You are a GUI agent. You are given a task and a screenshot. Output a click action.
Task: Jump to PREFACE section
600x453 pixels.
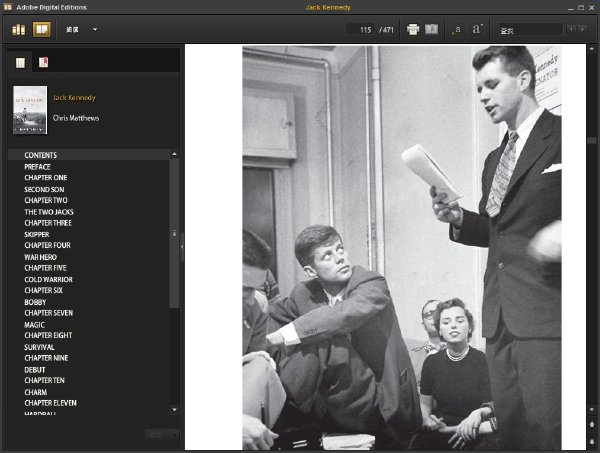pos(38,167)
